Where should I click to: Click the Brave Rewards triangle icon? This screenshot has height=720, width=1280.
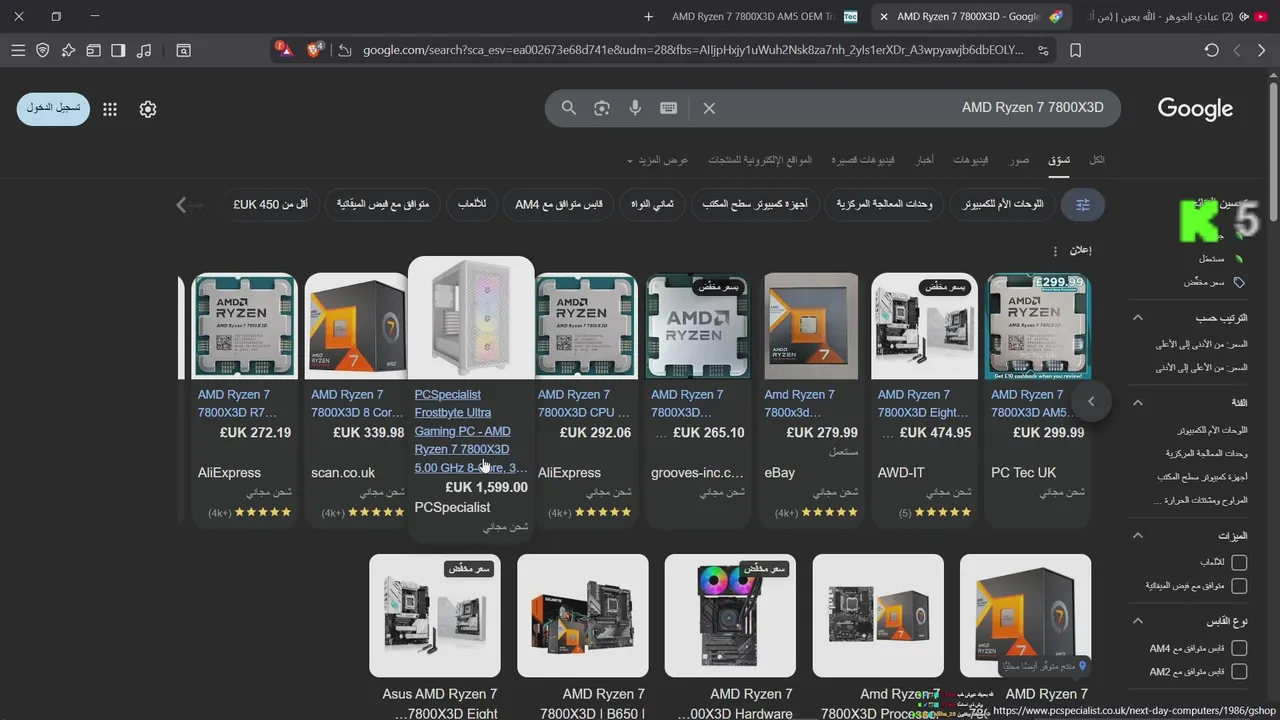tap(285, 49)
